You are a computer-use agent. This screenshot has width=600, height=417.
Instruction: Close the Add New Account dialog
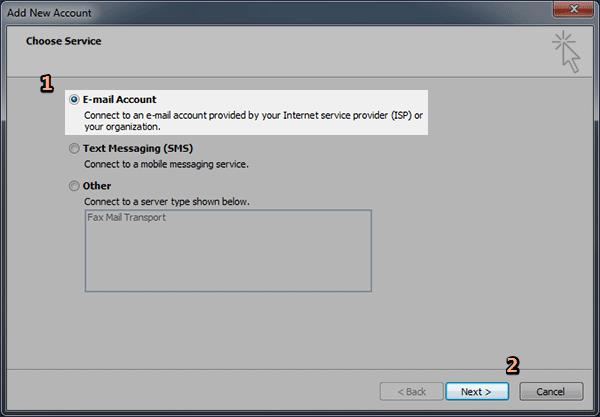pos(573,9)
